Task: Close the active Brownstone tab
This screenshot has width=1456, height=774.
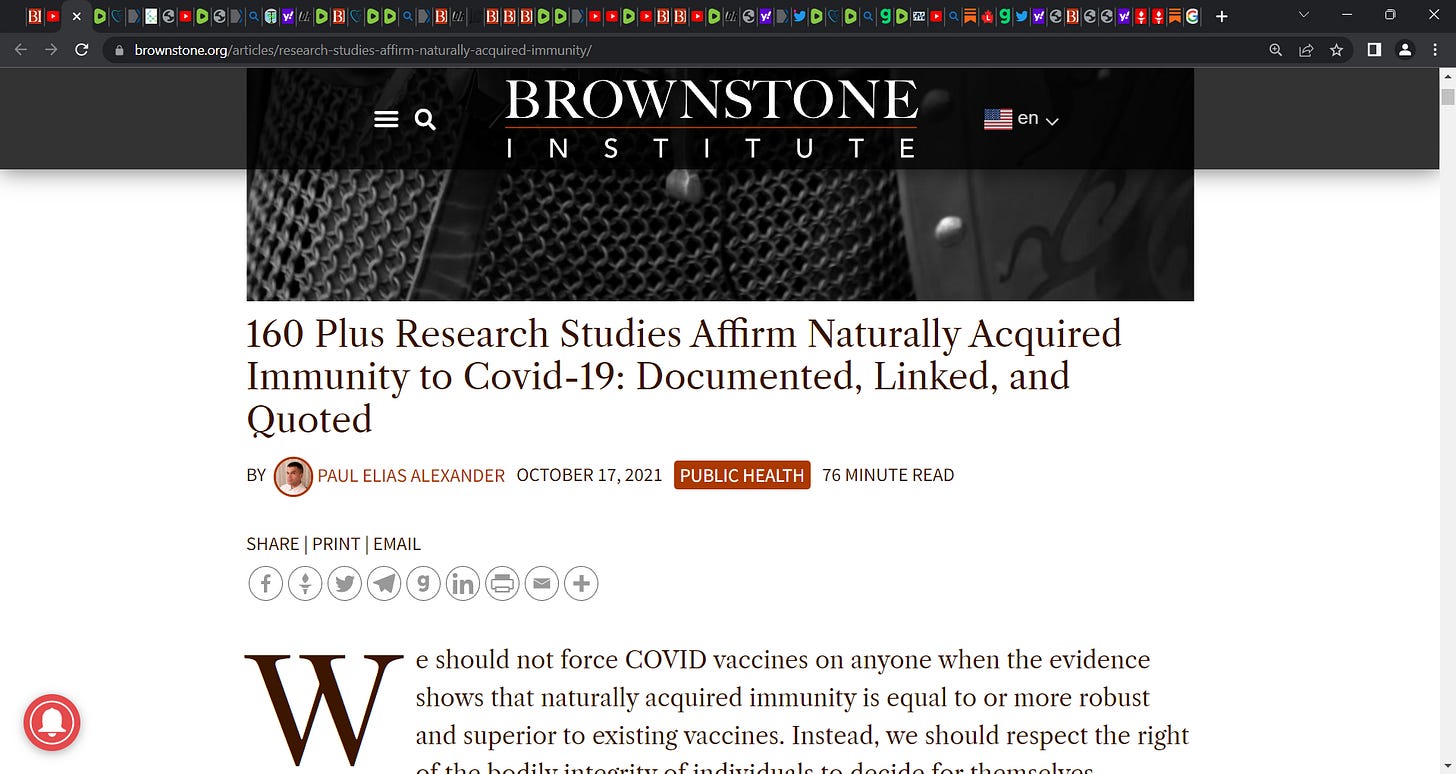Action: [76, 16]
